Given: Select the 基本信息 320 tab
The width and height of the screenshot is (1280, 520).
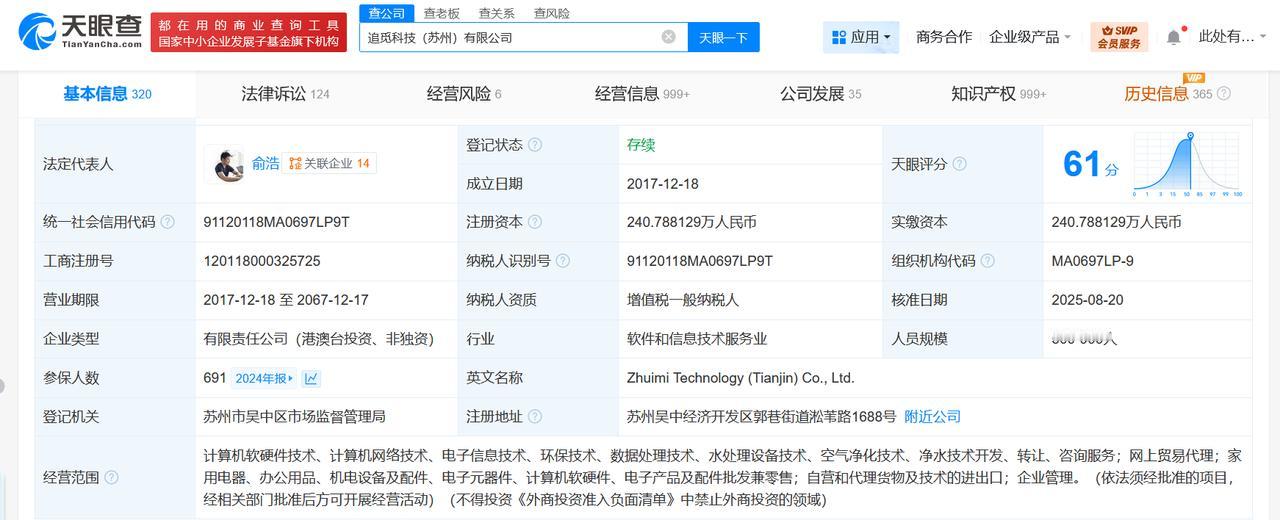Looking at the screenshot, I should click(107, 94).
